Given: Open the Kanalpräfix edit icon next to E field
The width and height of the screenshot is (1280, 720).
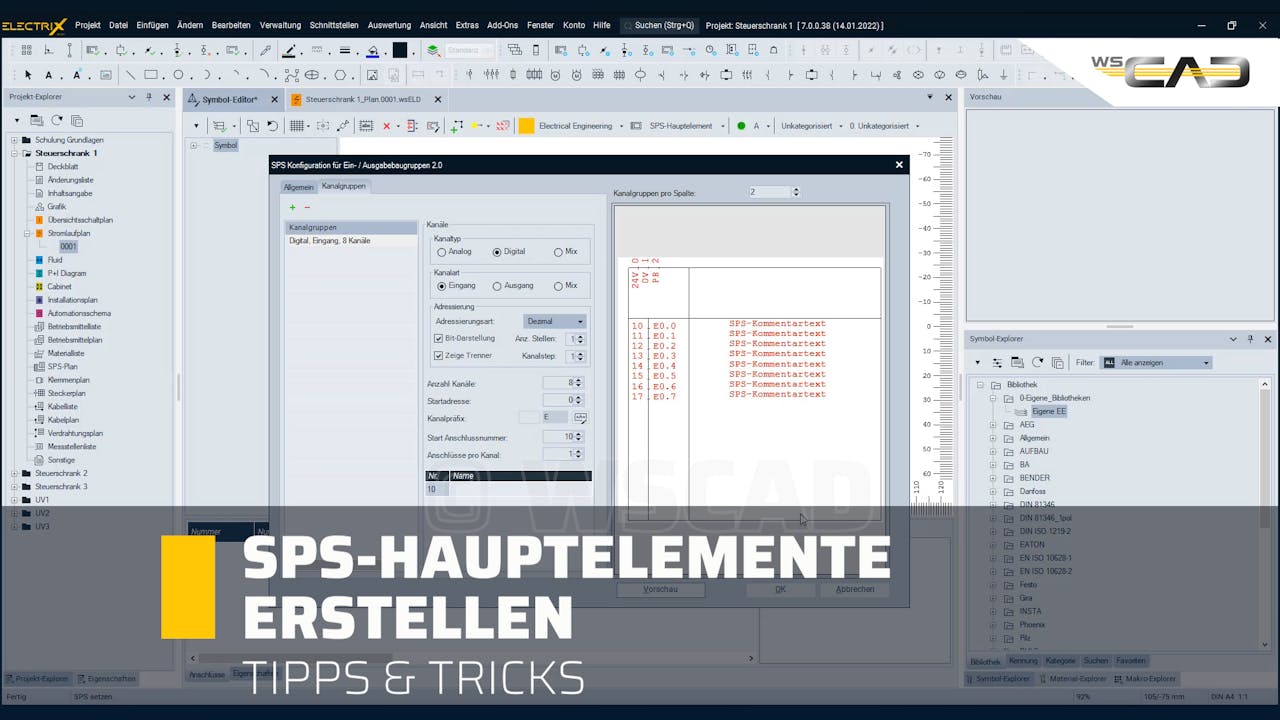Looking at the screenshot, I should click(580, 417).
